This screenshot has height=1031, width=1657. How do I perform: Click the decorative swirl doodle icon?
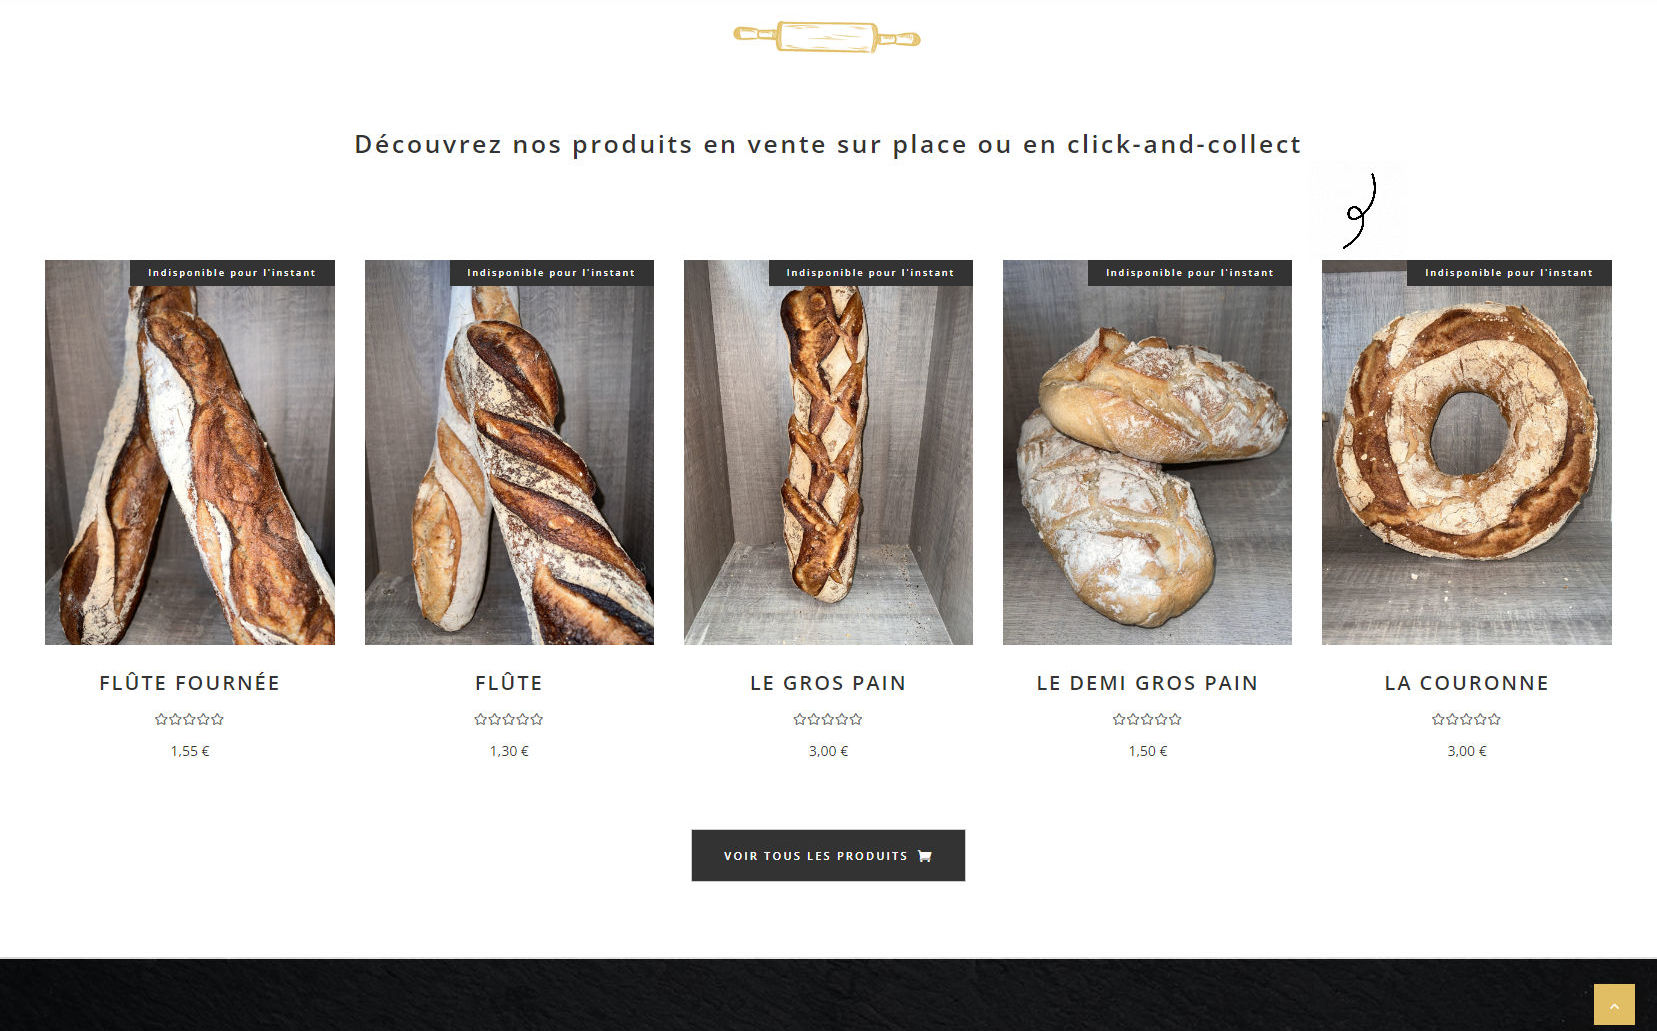(x=1359, y=210)
